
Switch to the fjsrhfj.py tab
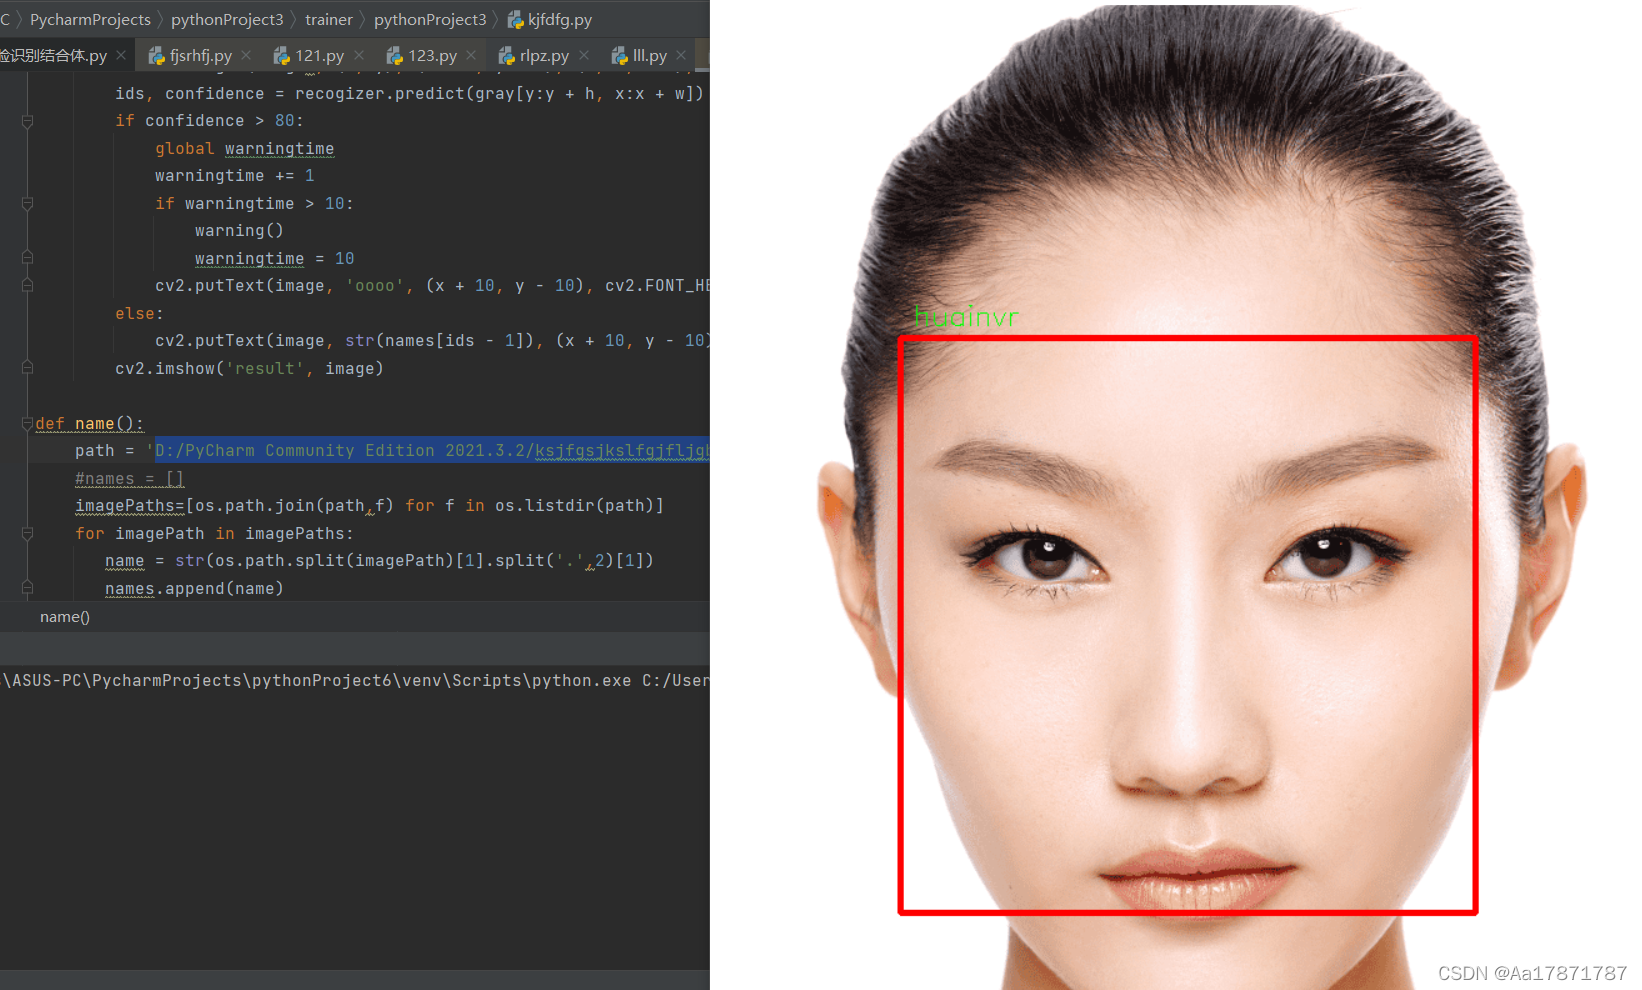tap(200, 55)
